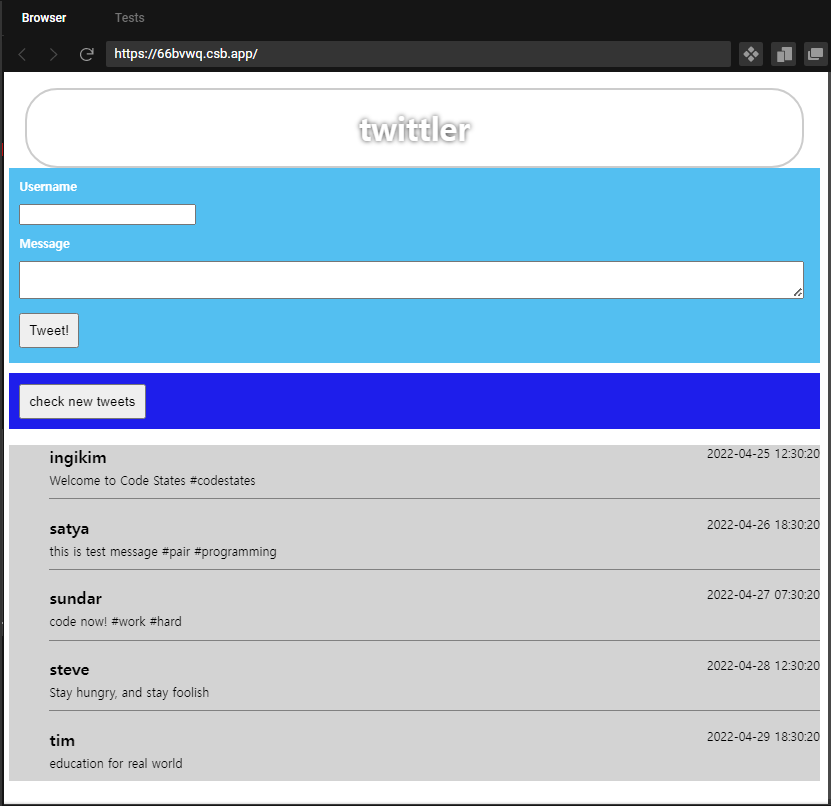The height and width of the screenshot is (806, 831).
Task: Click the timestamp 2022-04-25 12:30:20
Action: [763, 454]
